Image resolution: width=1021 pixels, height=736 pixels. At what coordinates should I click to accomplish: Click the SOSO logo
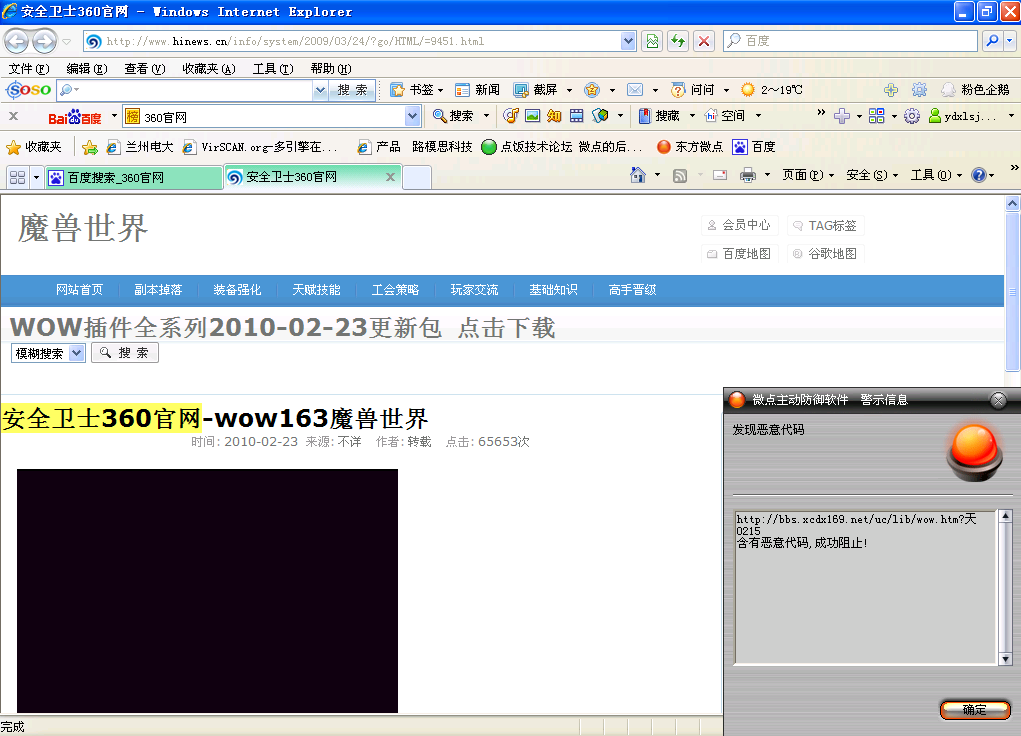point(29,90)
